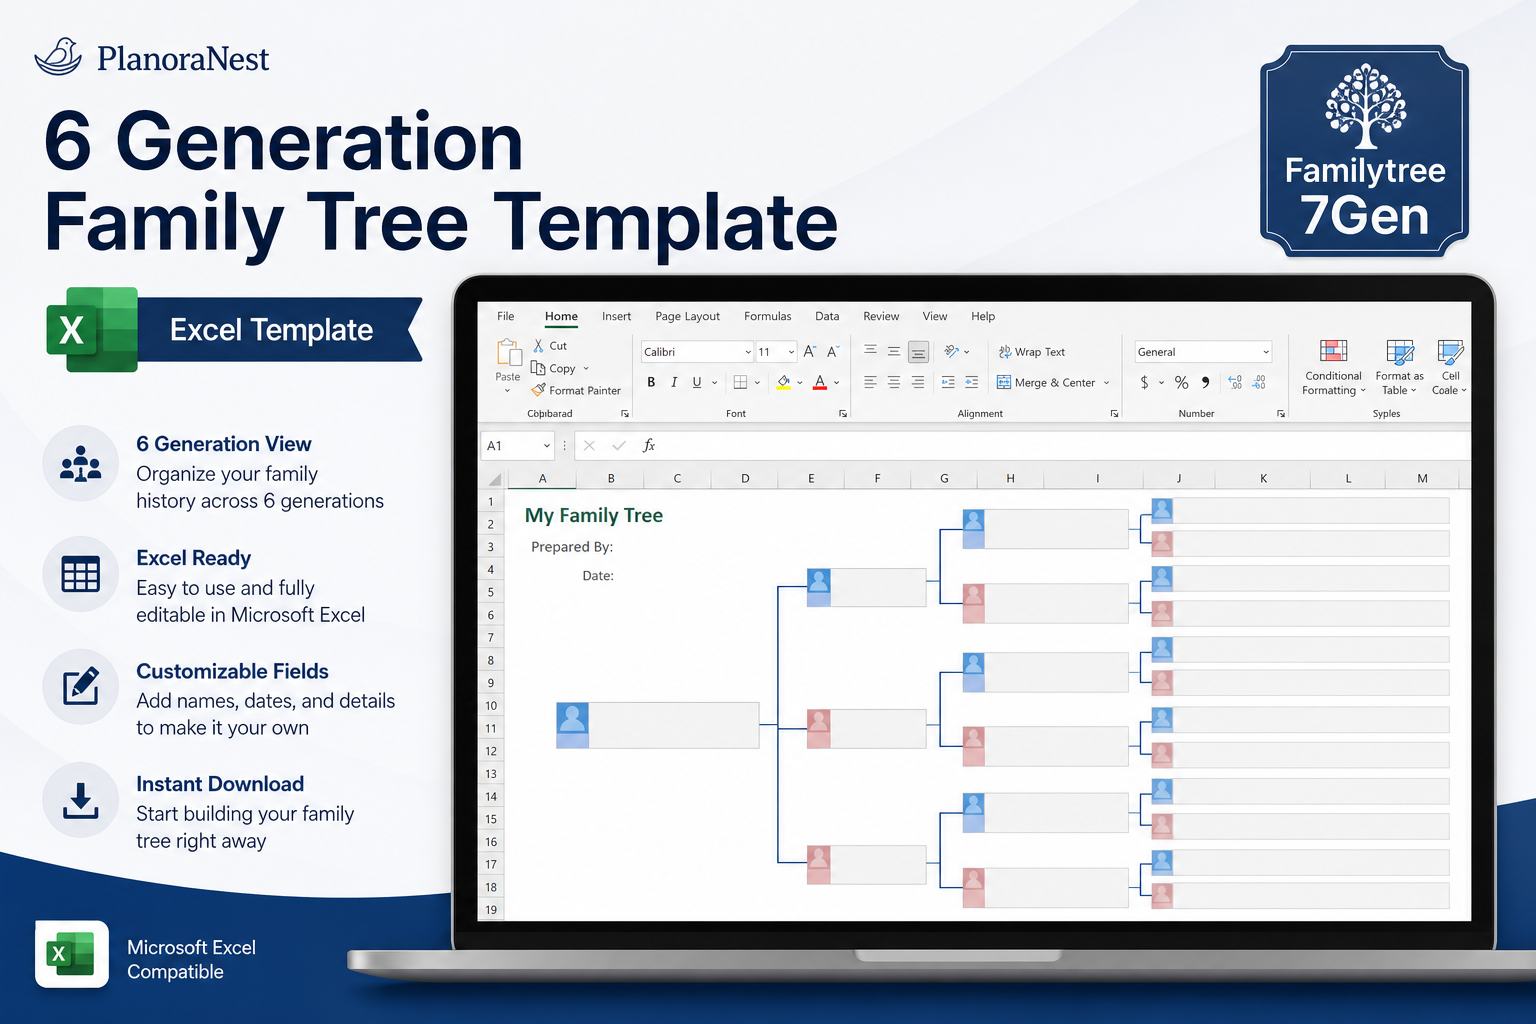Apply comma style format
Viewport: 1536px width, 1024px height.
click(1206, 382)
